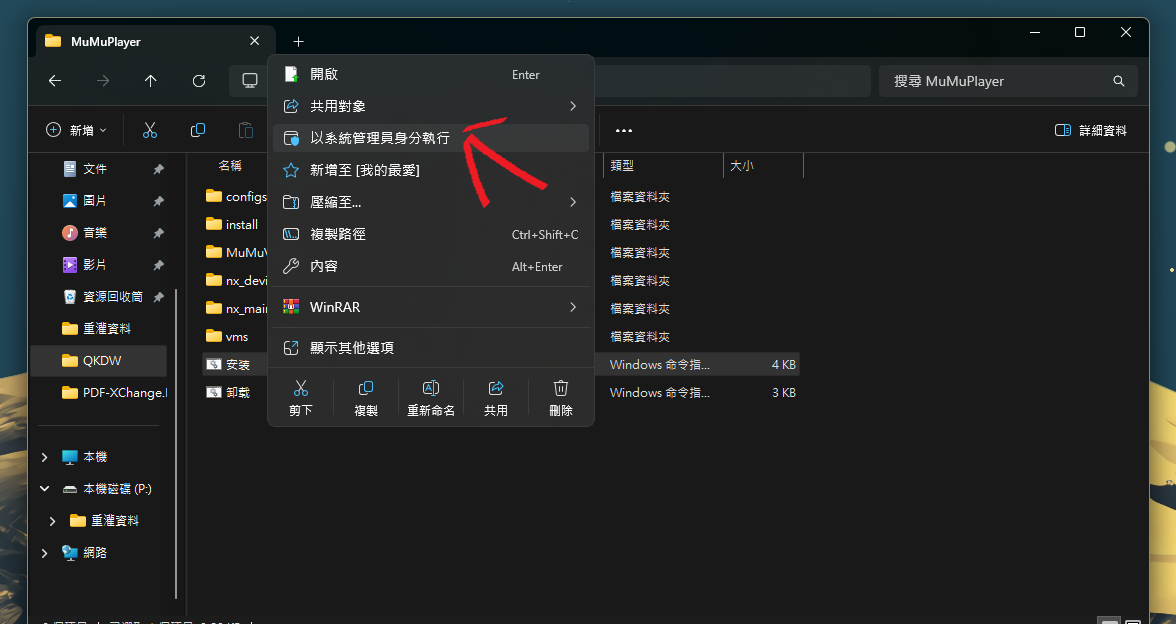Click the Cut scissors icon in toolbar
Screen dimensions: 1176x624
pos(150,130)
